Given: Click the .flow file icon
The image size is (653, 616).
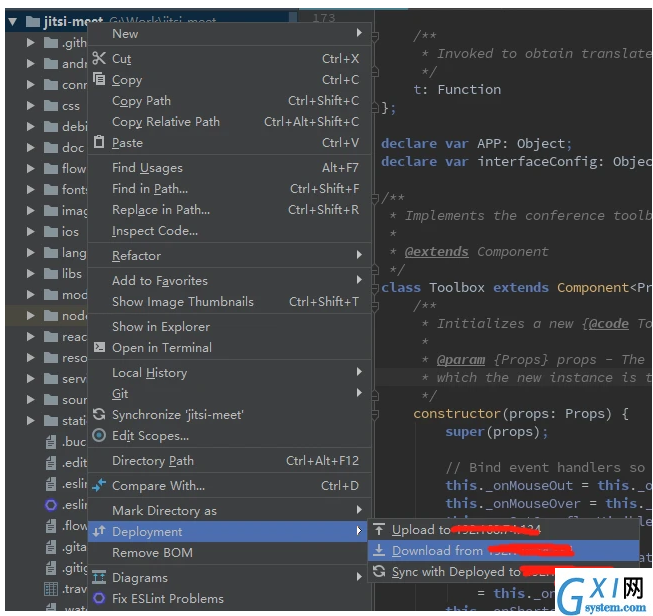Looking at the screenshot, I should (51, 526).
